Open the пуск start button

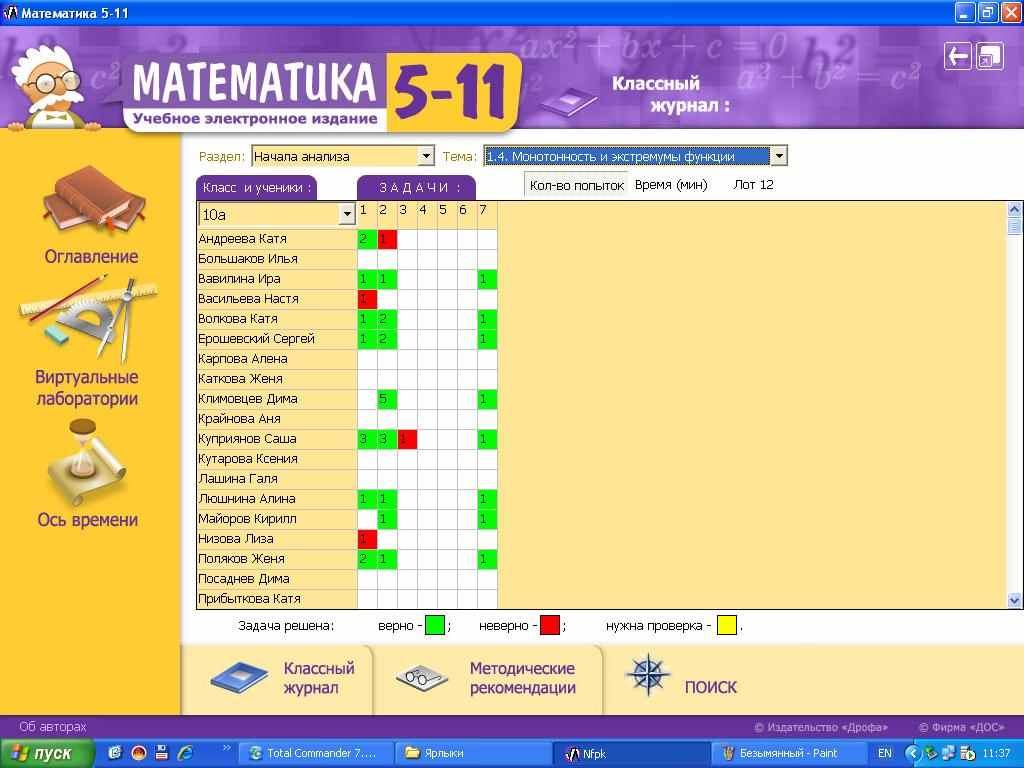[46, 754]
